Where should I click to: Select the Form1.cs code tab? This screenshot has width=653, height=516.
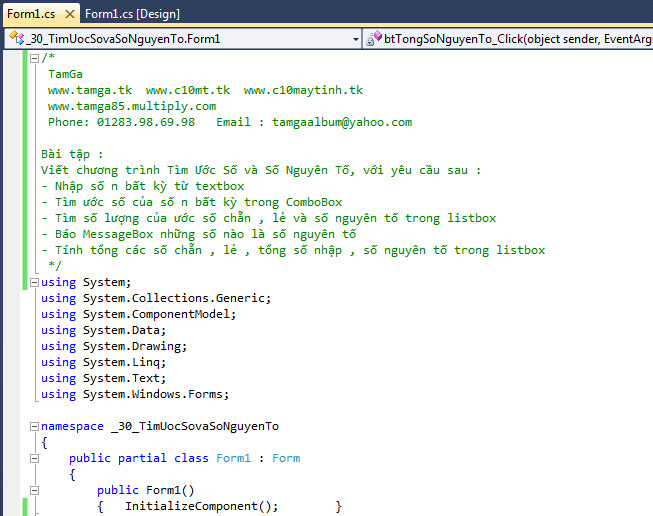pyautogui.click(x=31, y=14)
